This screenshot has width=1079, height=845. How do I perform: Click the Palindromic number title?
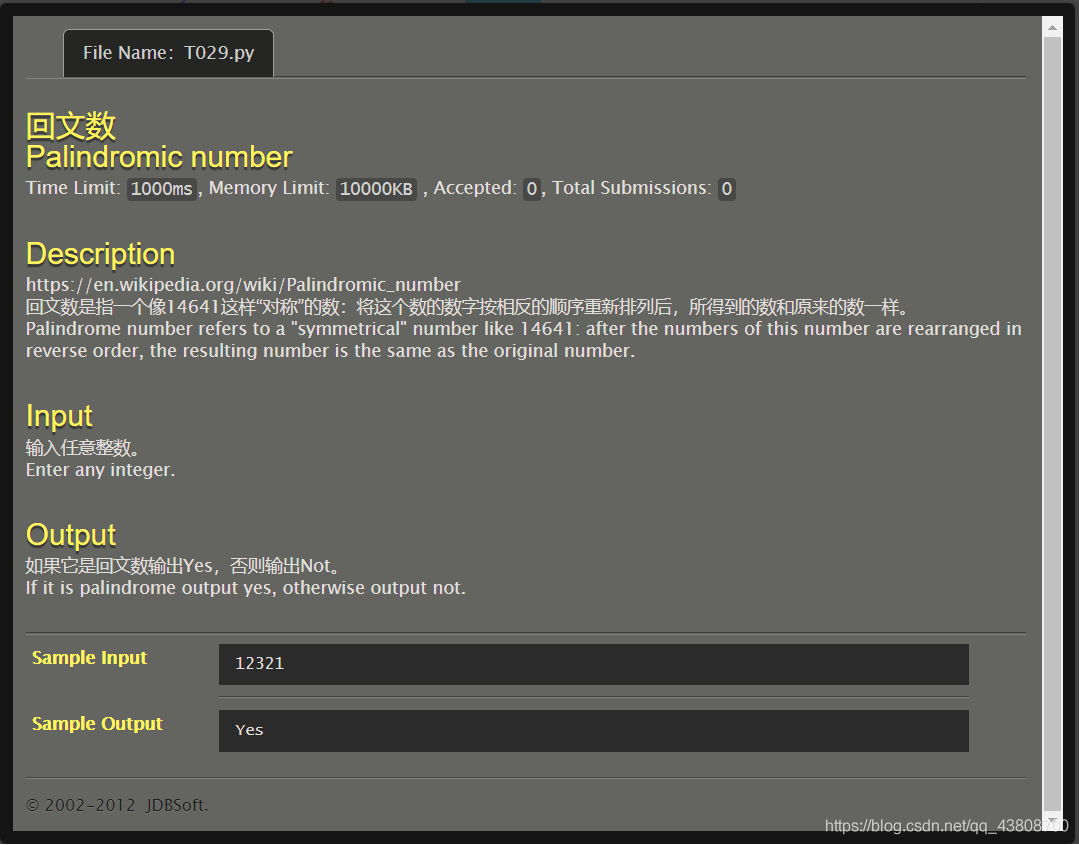[x=159, y=158]
